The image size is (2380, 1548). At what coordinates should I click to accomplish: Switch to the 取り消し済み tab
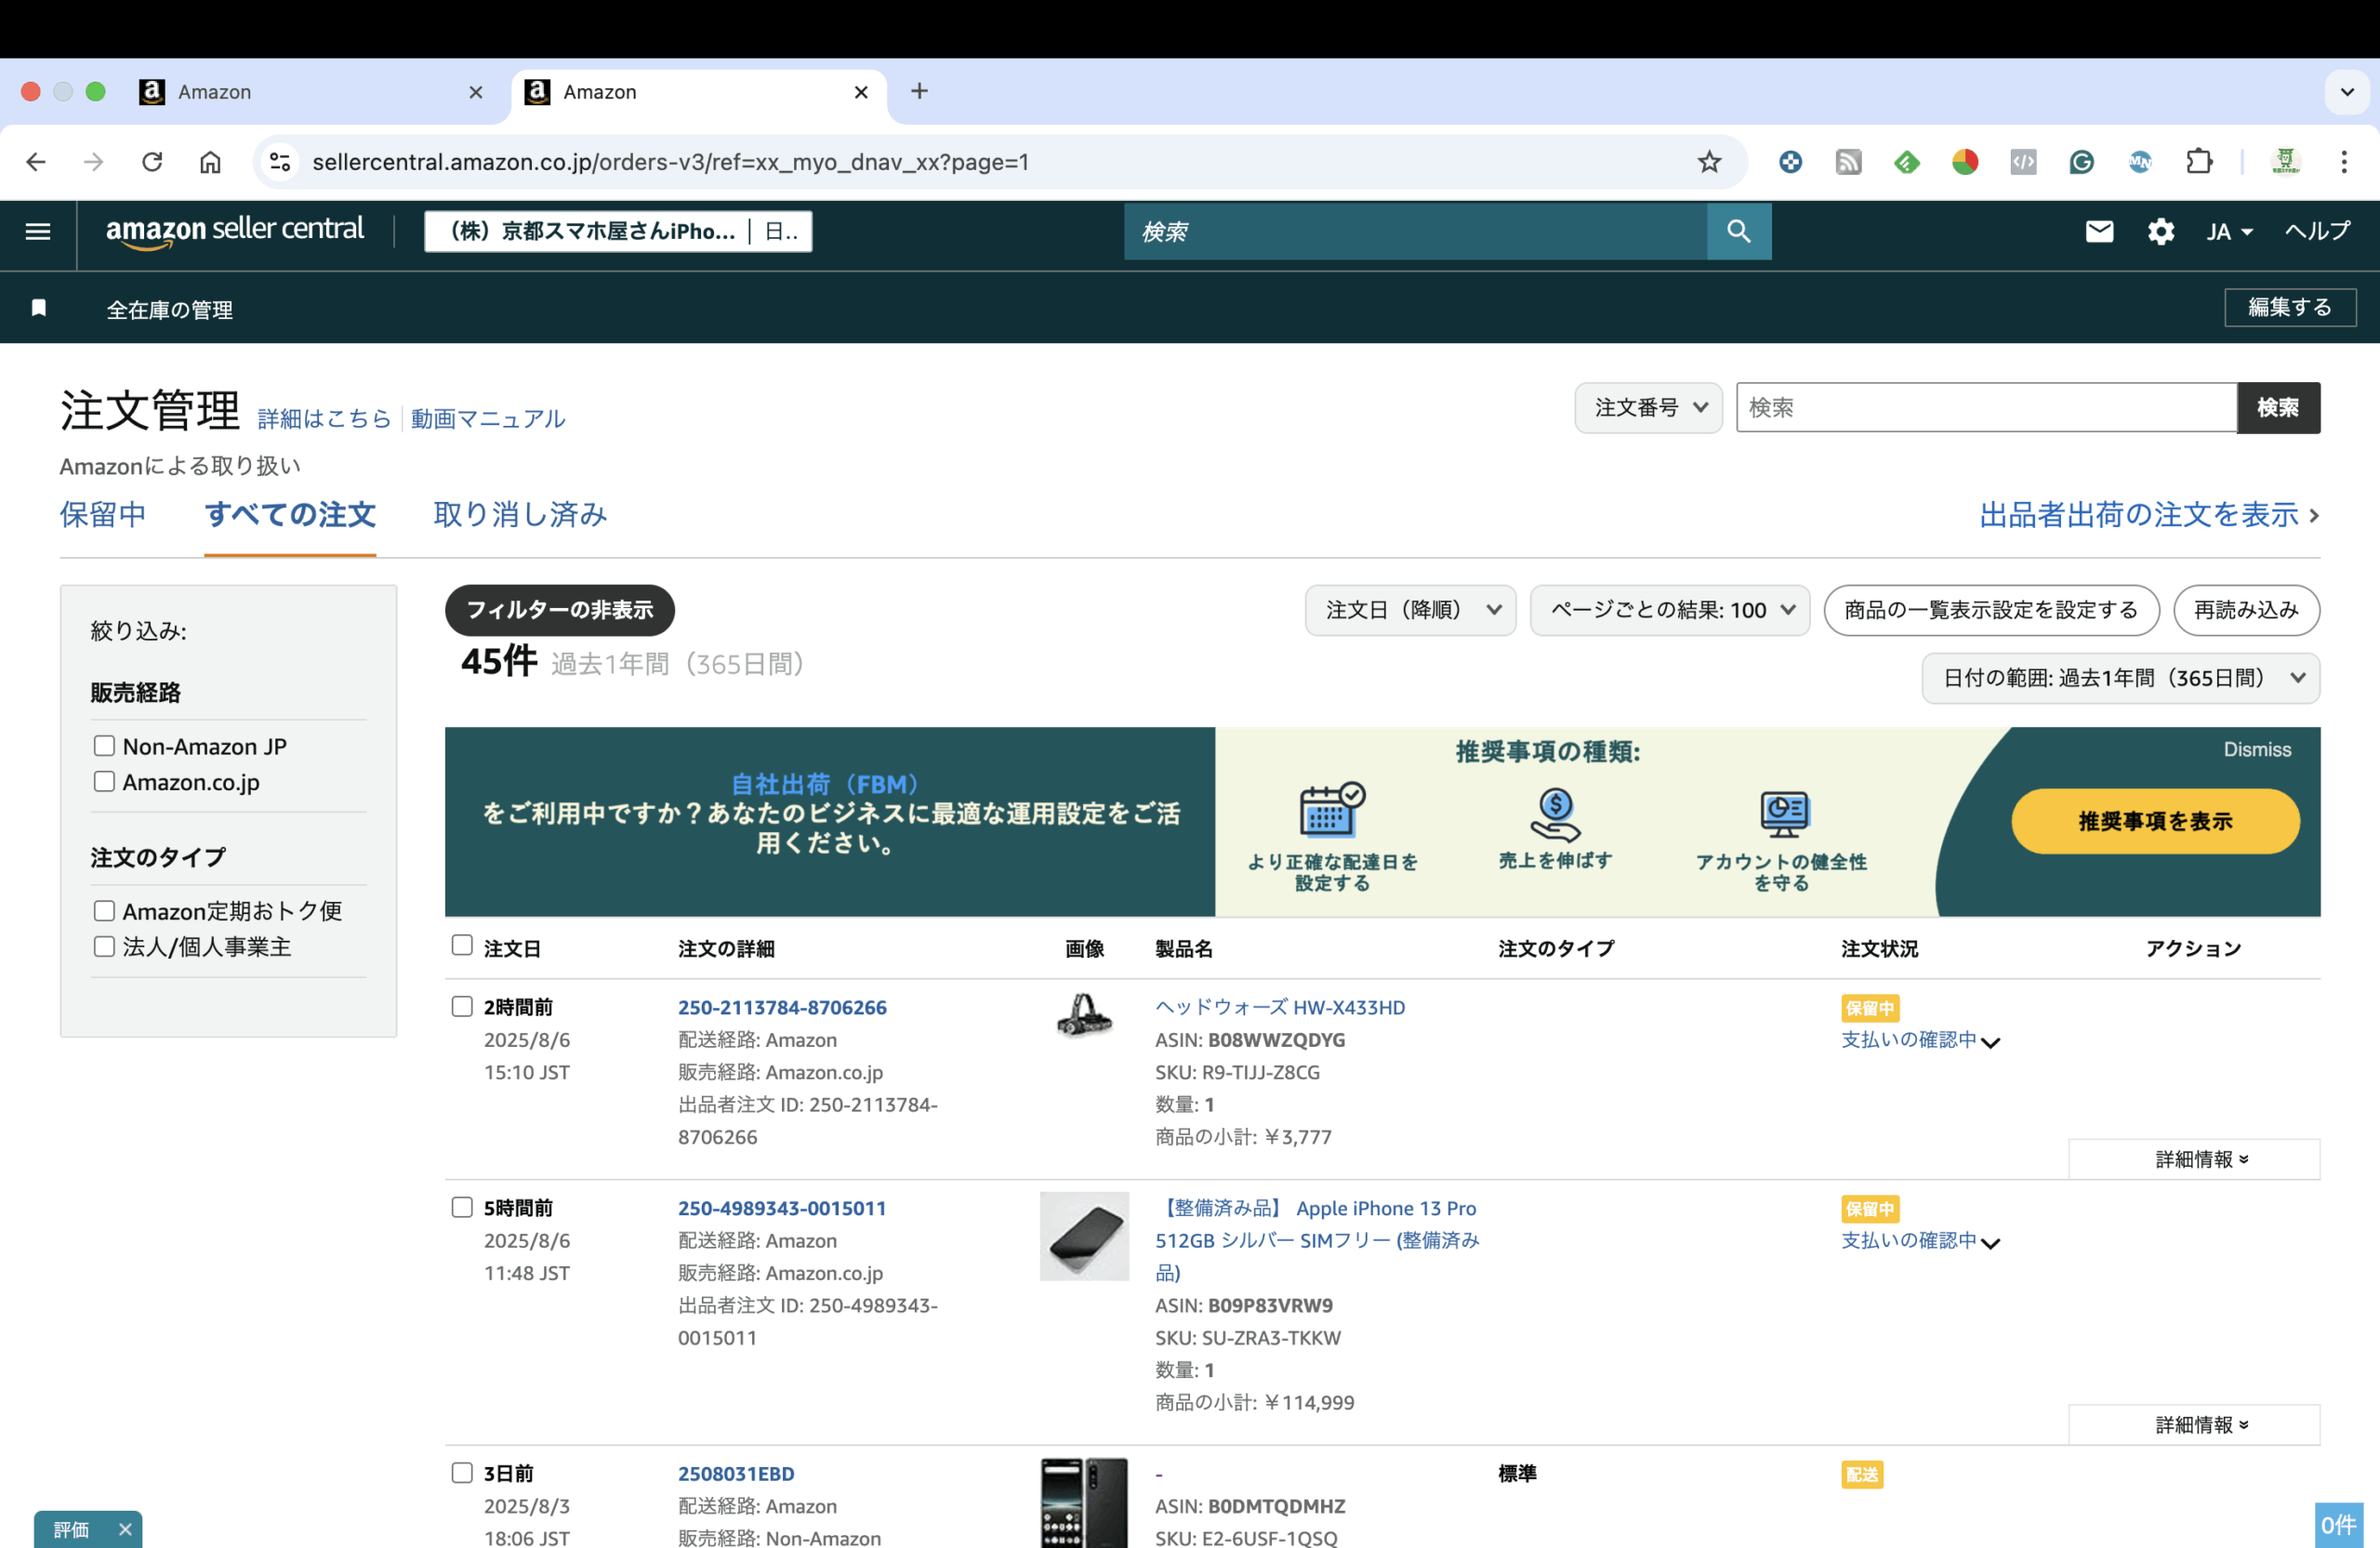(x=520, y=515)
